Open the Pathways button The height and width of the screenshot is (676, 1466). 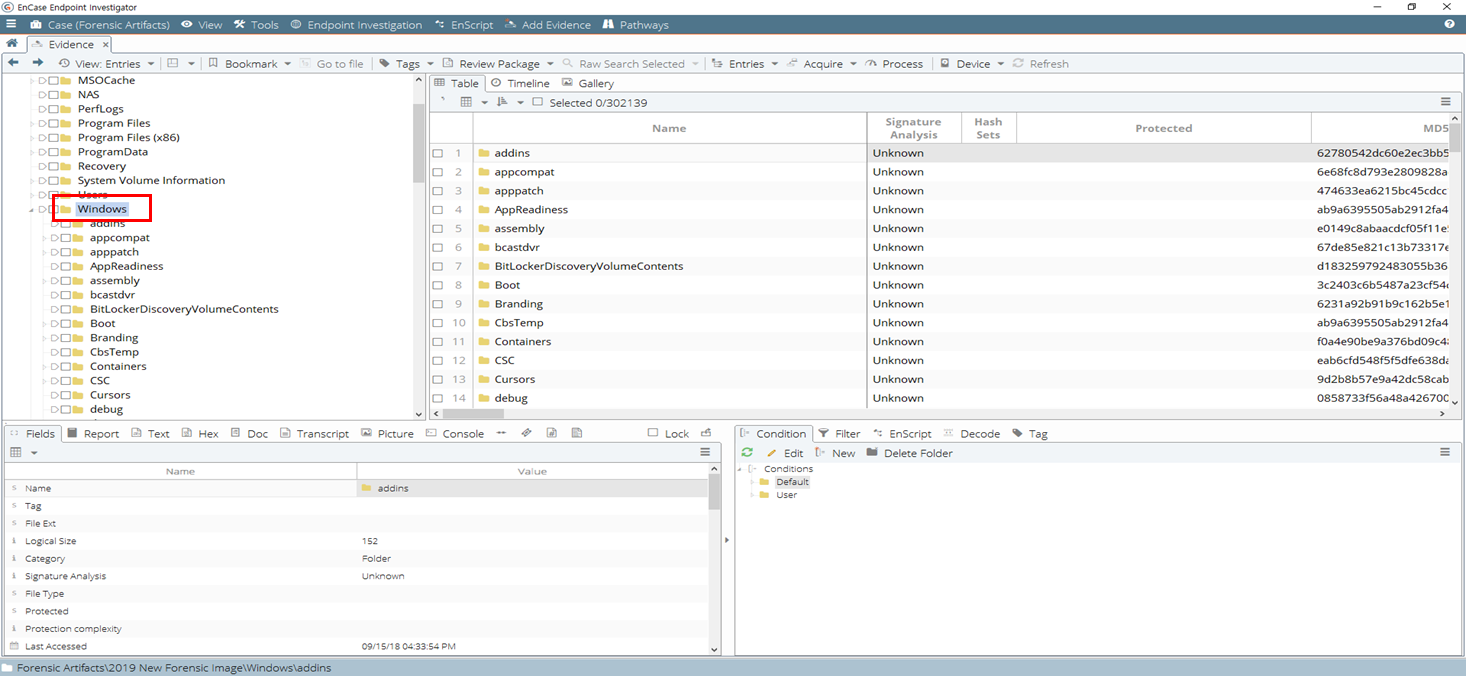click(634, 24)
